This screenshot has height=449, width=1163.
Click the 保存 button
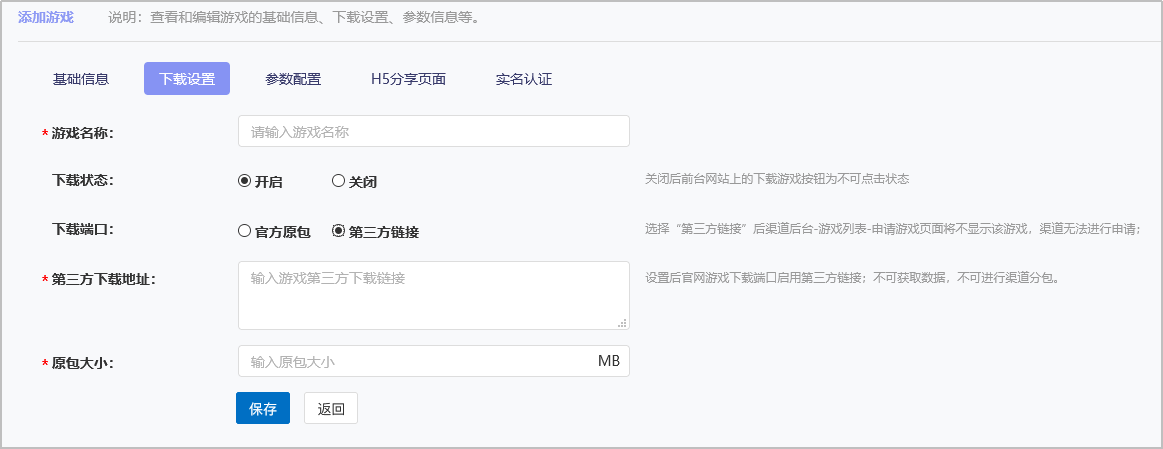click(263, 408)
